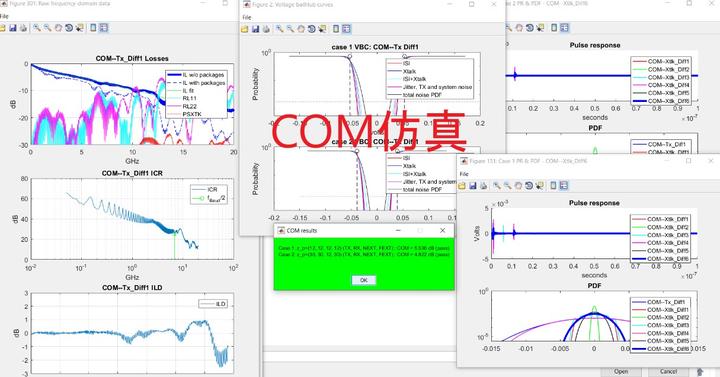Image resolution: width=720 pixels, height=377 pixels.
Task: Select 'RL11' legend entry in Losses plot
Action: [183, 98]
